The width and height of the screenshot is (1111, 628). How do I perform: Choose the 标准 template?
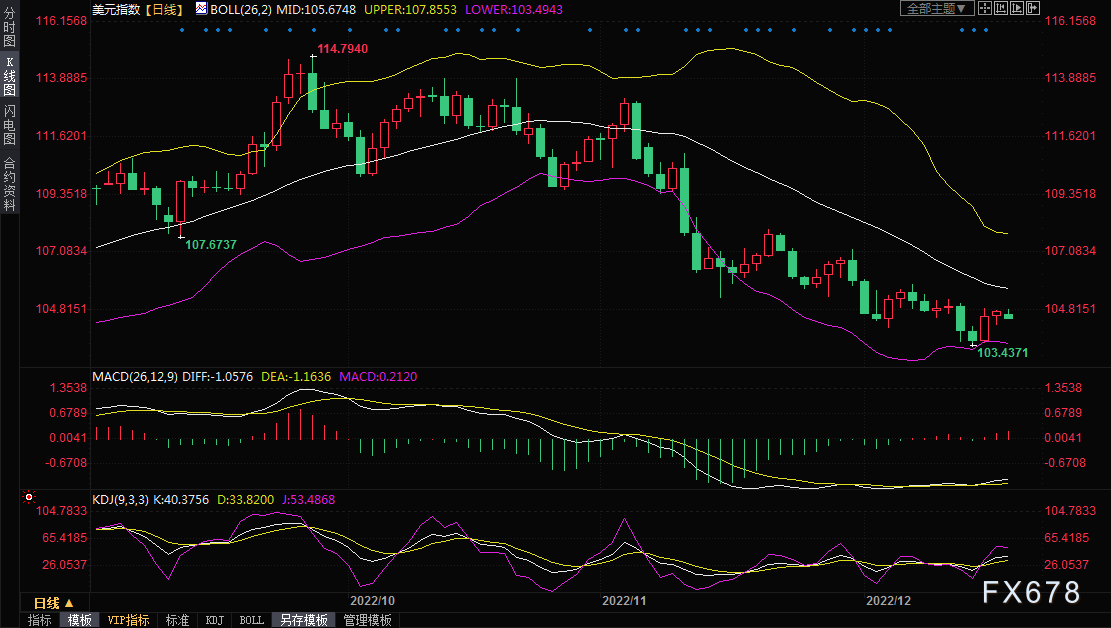coord(177,620)
